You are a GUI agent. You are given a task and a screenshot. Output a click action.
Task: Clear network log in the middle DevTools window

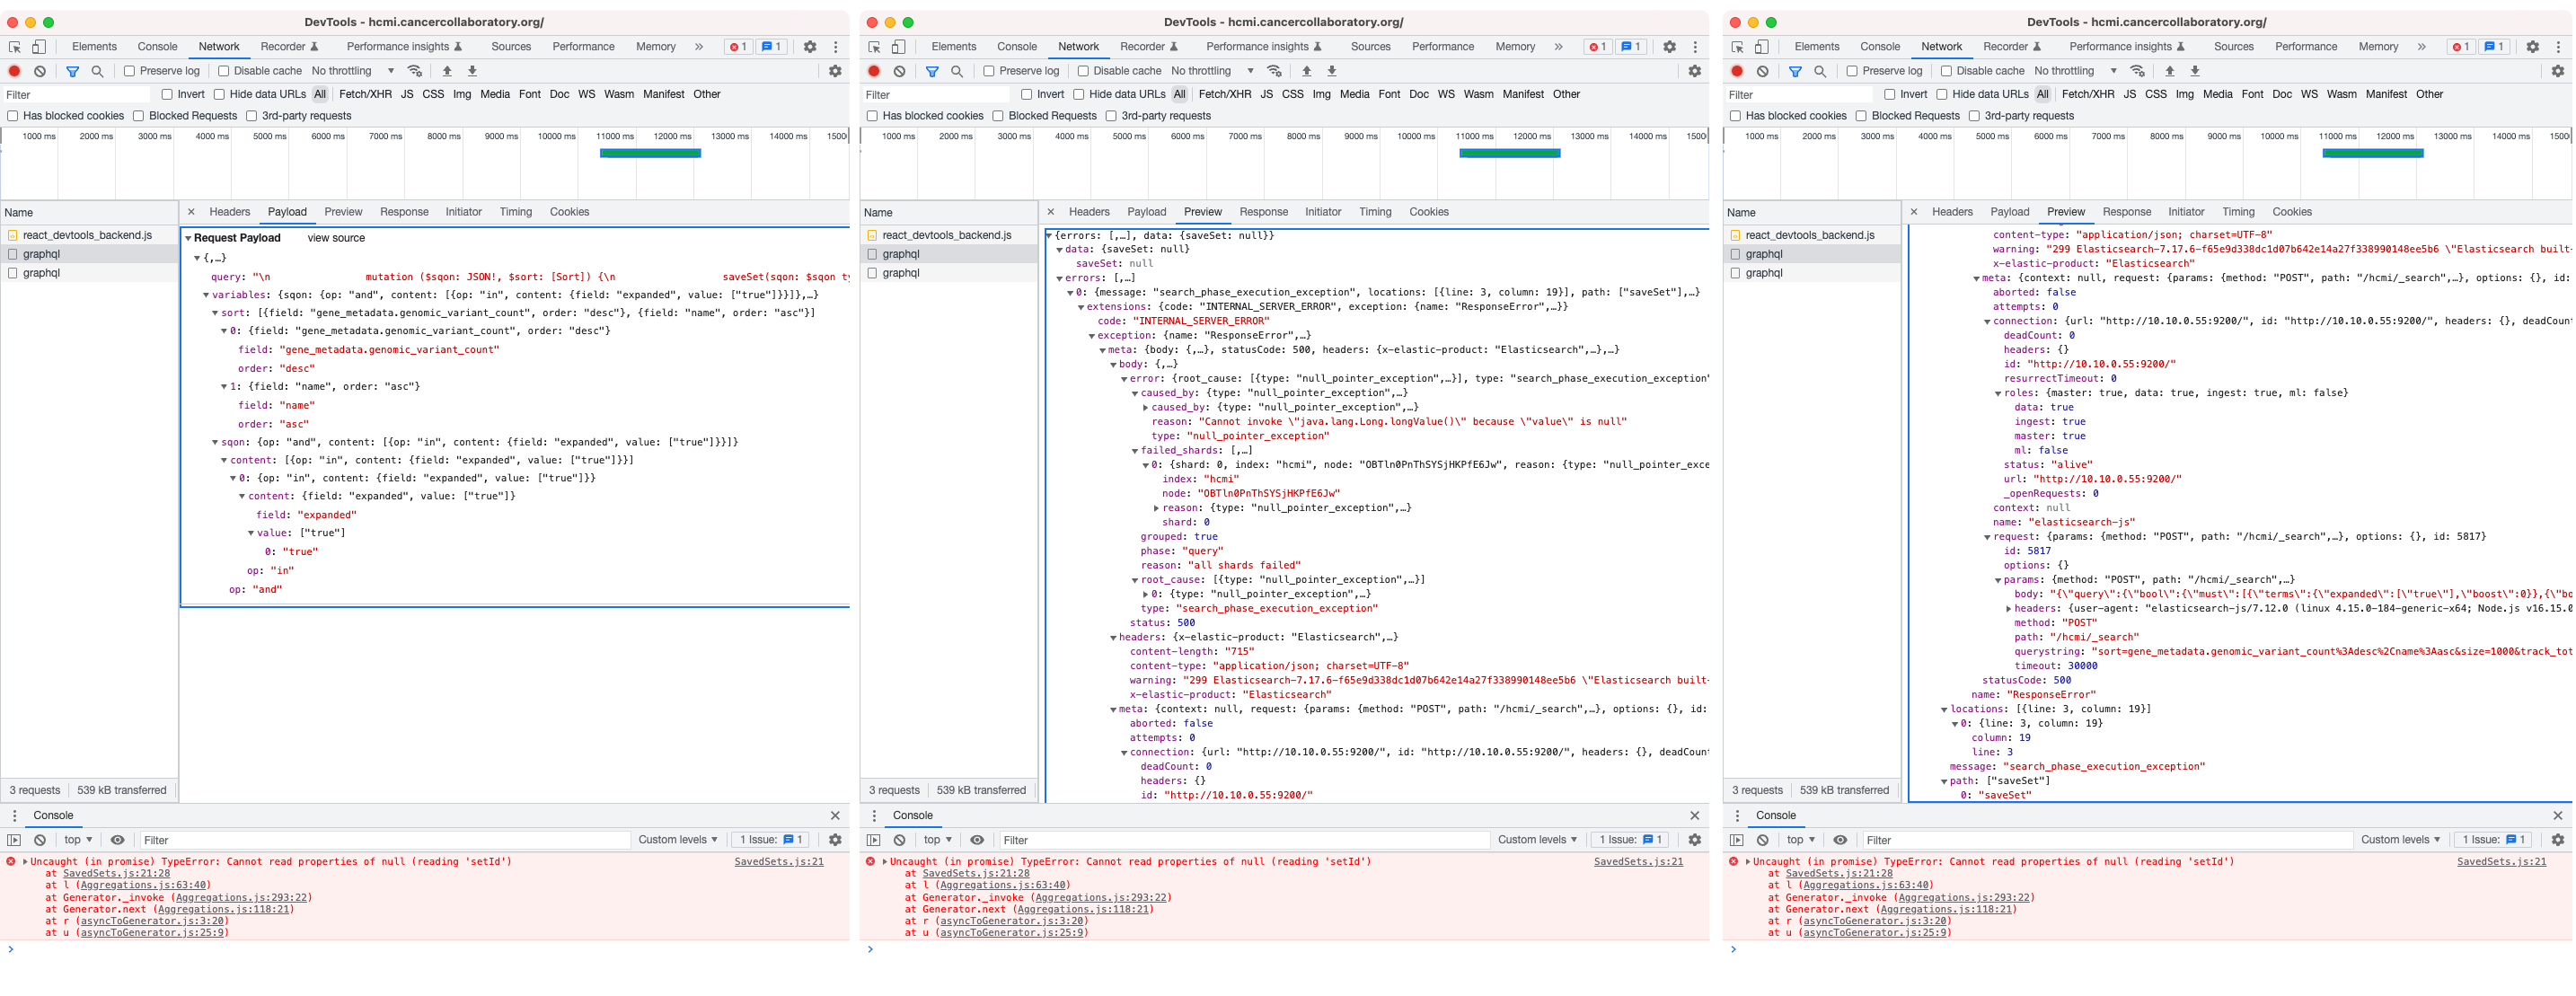tap(899, 71)
